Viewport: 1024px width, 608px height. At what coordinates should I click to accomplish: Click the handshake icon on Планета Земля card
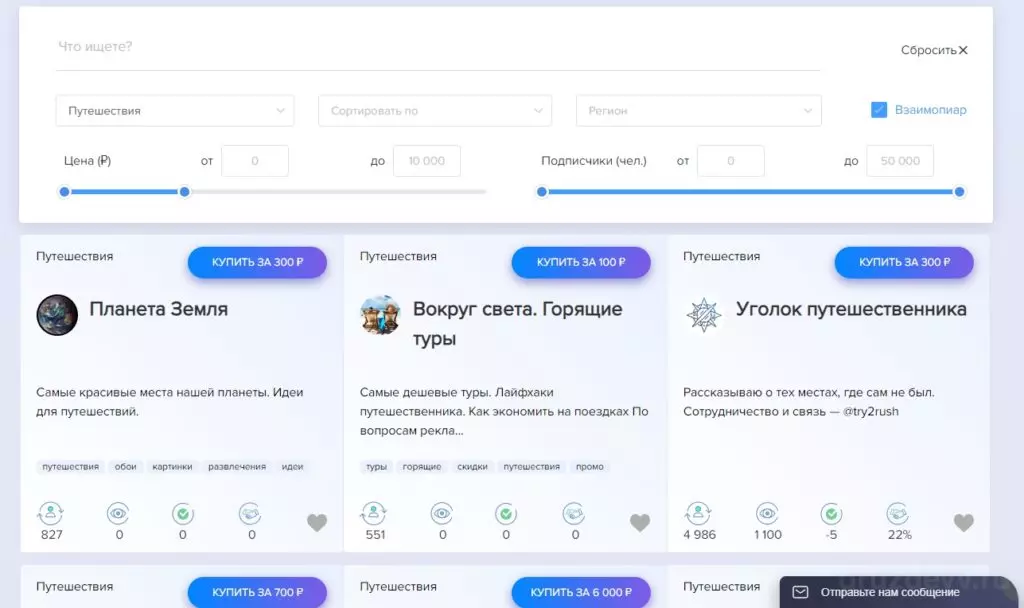[250, 514]
